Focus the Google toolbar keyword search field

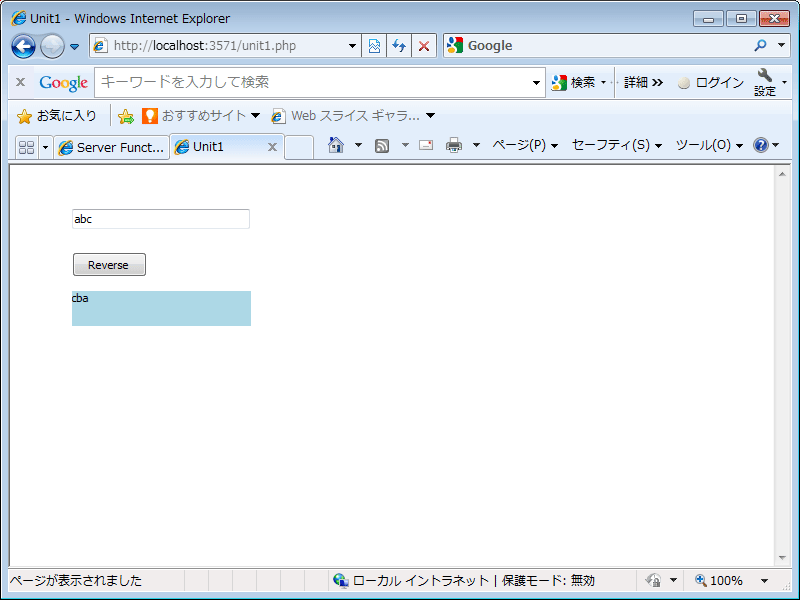(x=311, y=82)
